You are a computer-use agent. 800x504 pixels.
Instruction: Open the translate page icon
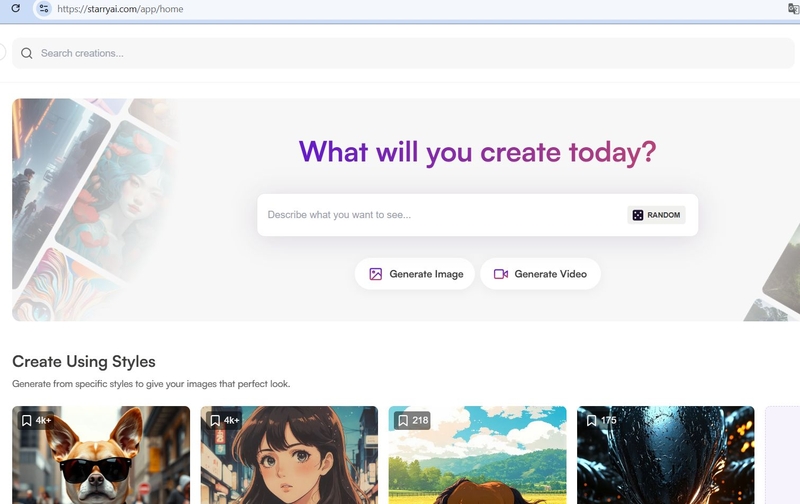click(x=793, y=9)
